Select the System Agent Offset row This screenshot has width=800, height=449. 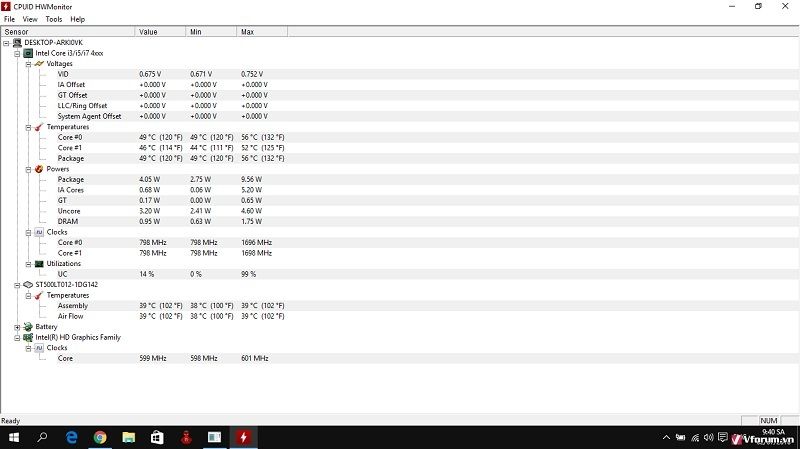(x=400, y=116)
